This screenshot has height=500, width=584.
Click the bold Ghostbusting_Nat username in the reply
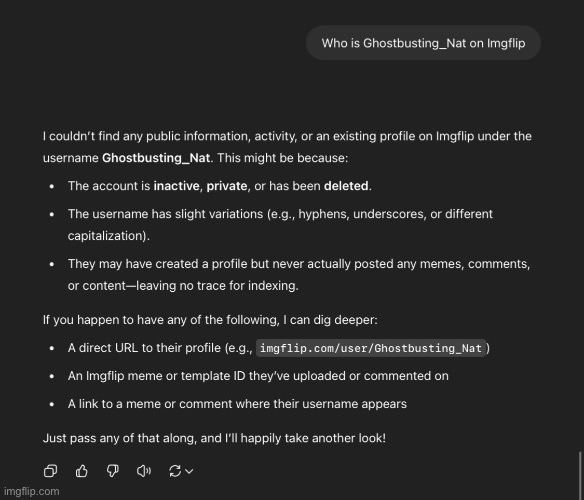pos(156,158)
